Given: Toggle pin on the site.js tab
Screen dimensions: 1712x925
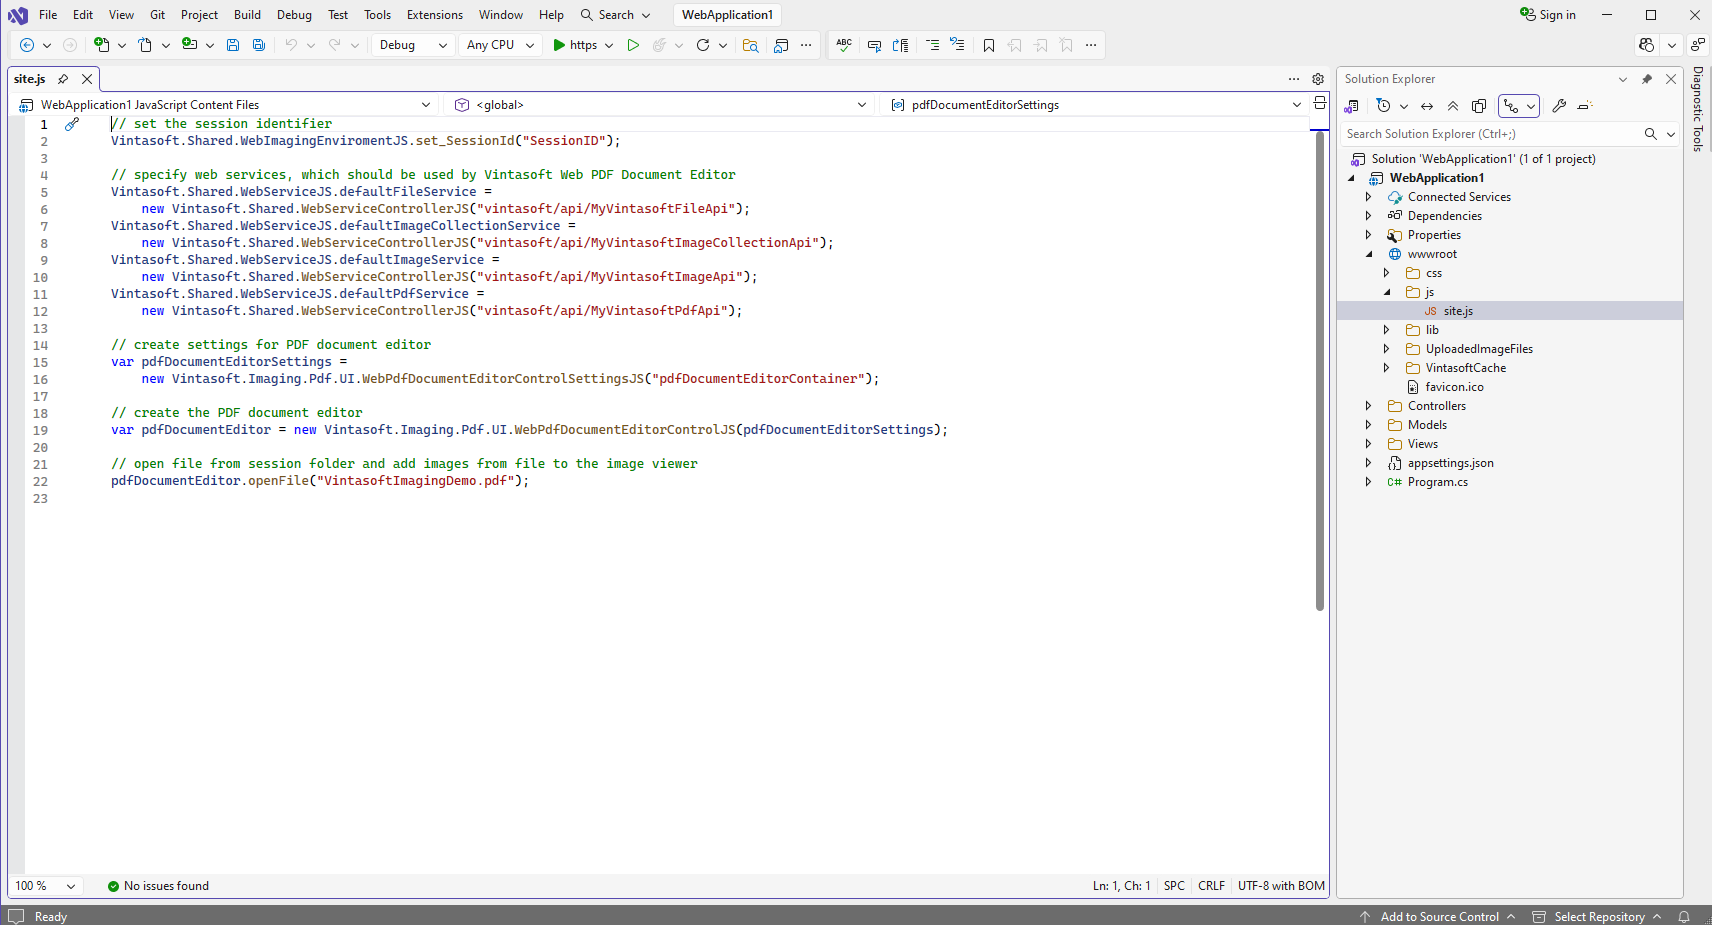Looking at the screenshot, I should 63,79.
